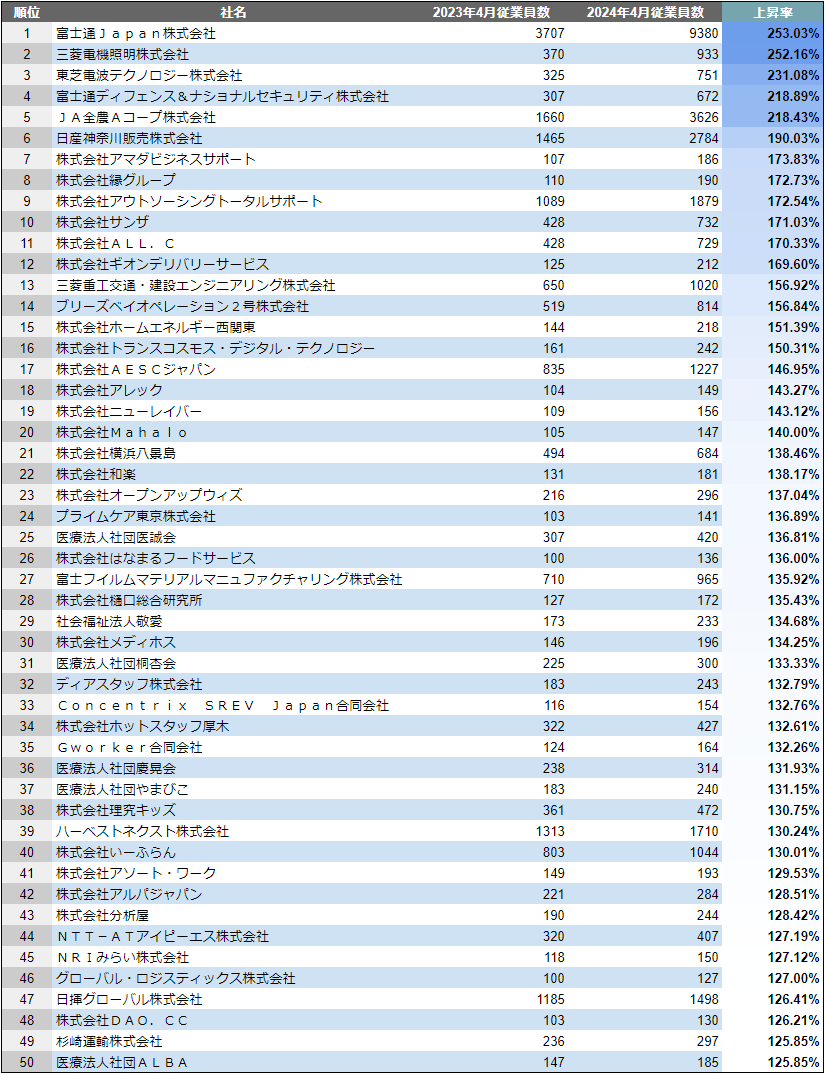The height and width of the screenshot is (1074, 825).
Task: Select 株式会社アウトソーシングトータルサポート cell
Action: (x=190, y=201)
